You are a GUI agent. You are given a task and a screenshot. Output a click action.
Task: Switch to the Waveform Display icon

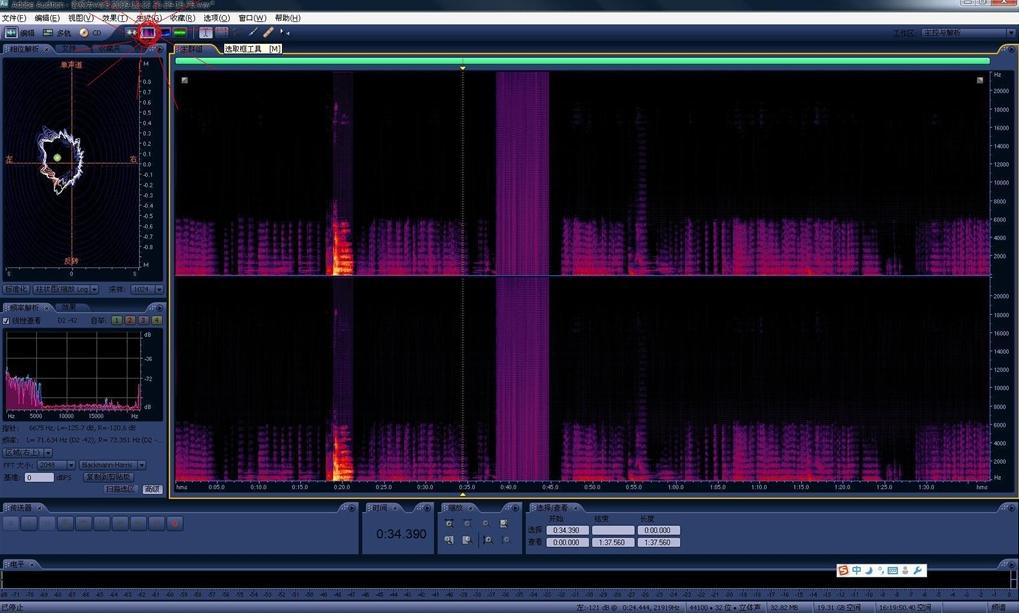132,32
